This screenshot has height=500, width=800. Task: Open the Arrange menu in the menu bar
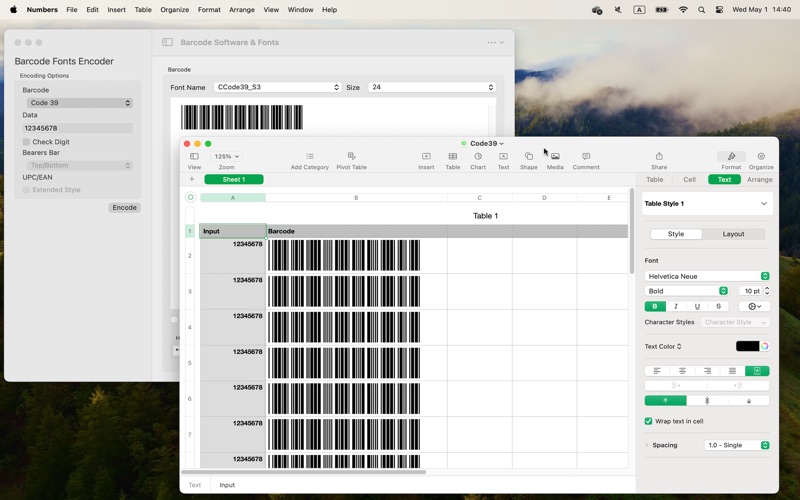point(242,10)
